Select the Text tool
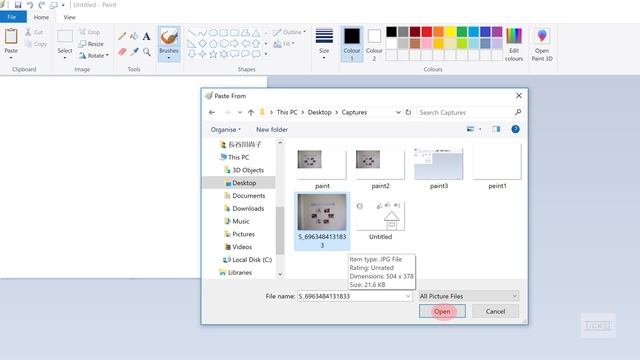640x360 pixels. click(146, 36)
